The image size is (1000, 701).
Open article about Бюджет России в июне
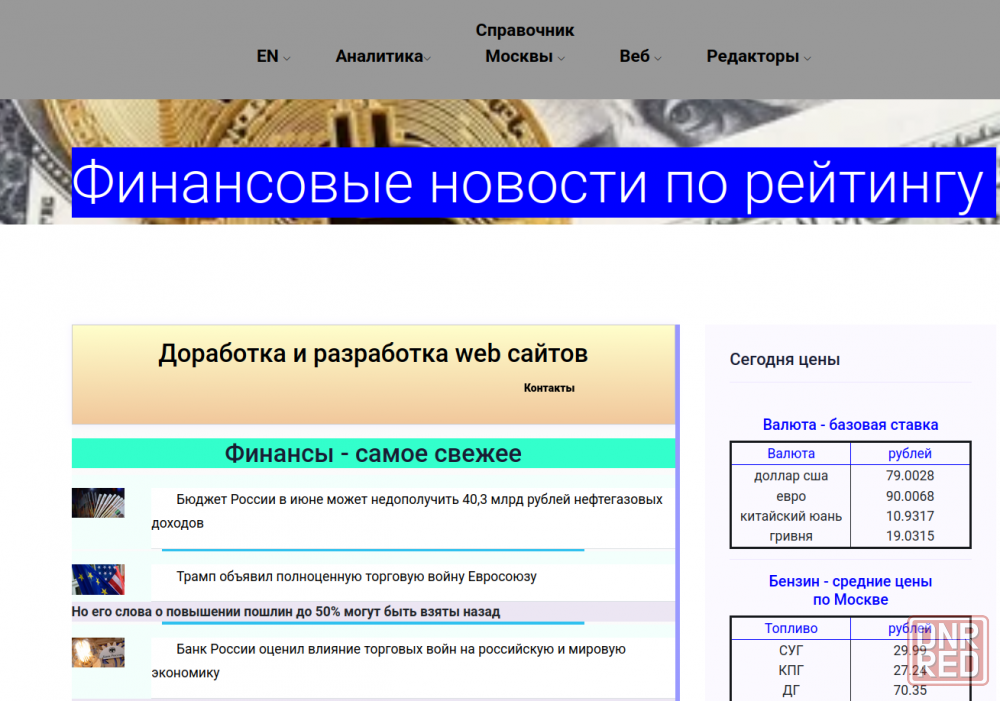pos(407,511)
